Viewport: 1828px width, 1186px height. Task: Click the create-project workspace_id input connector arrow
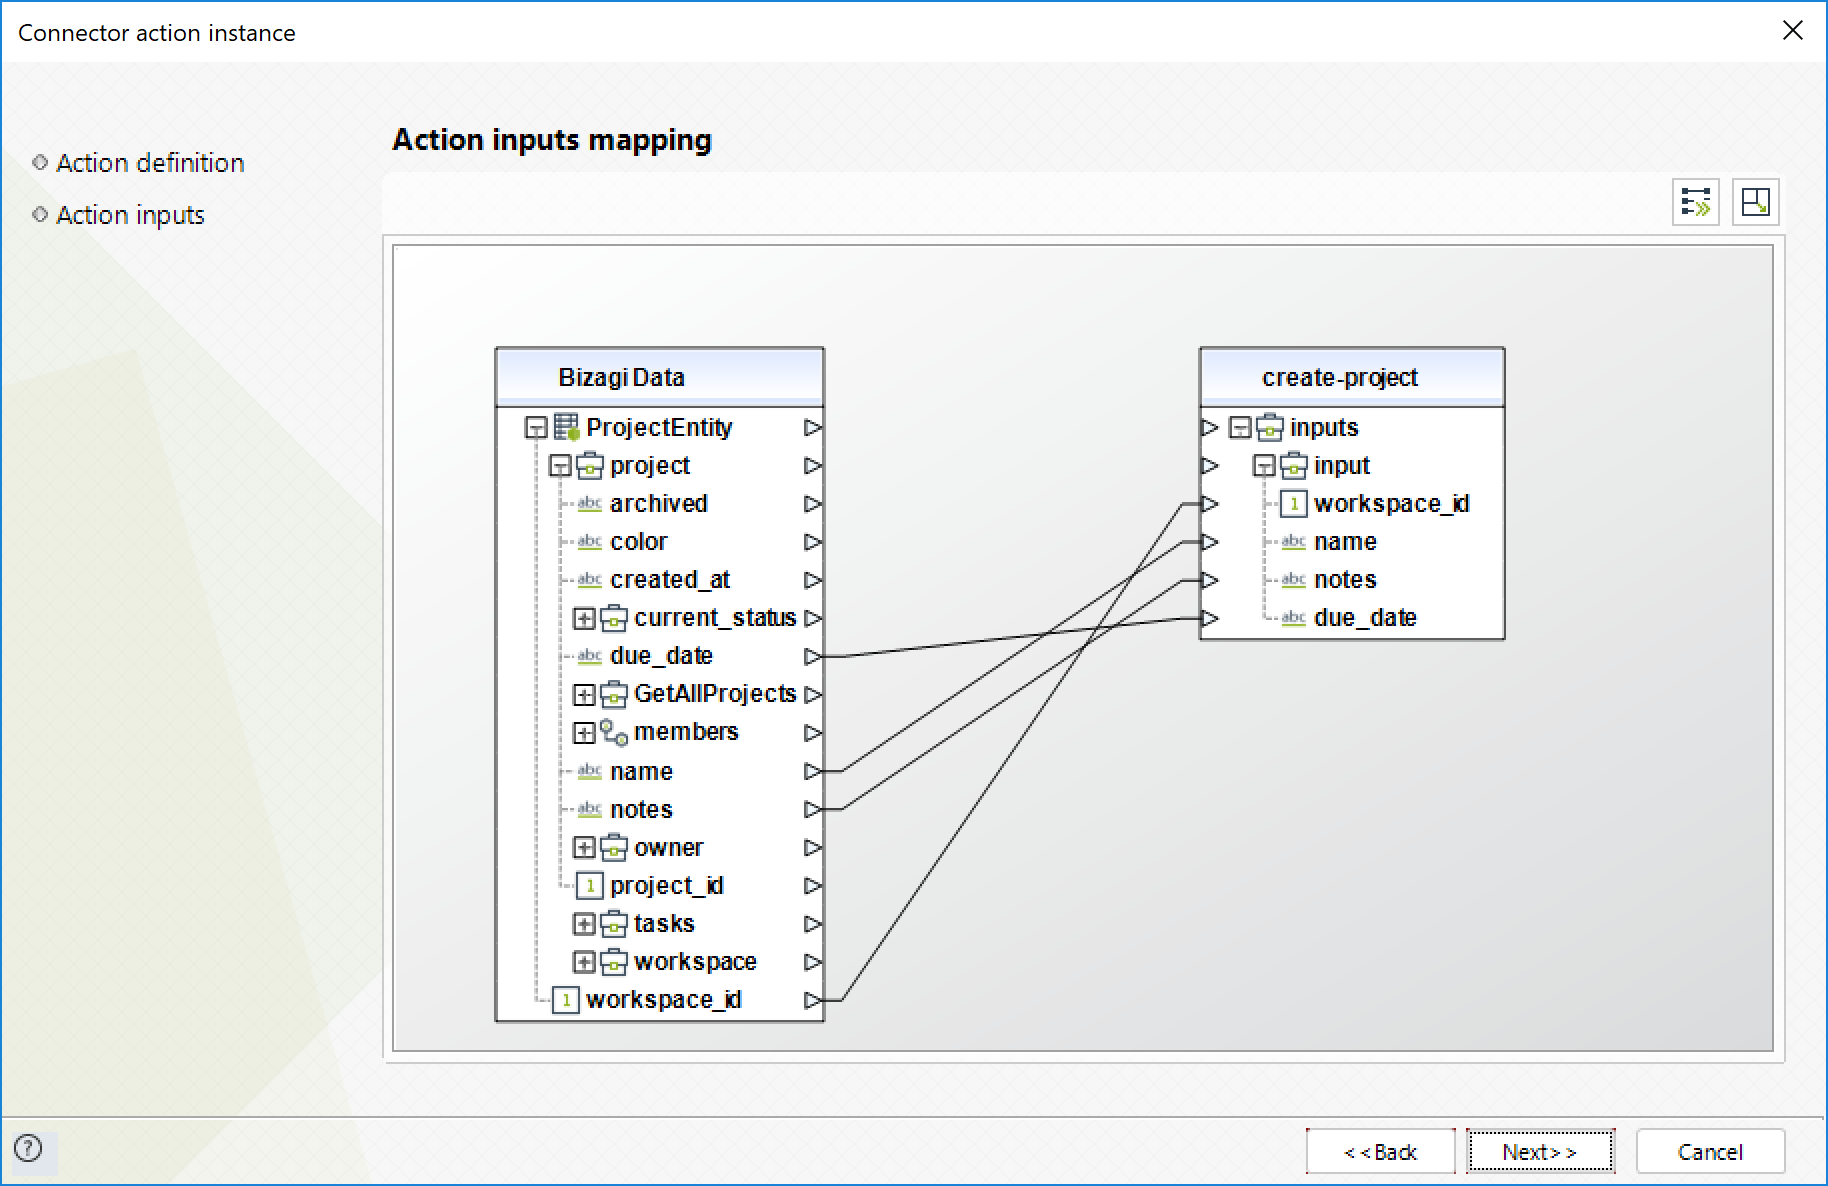[1210, 504]
